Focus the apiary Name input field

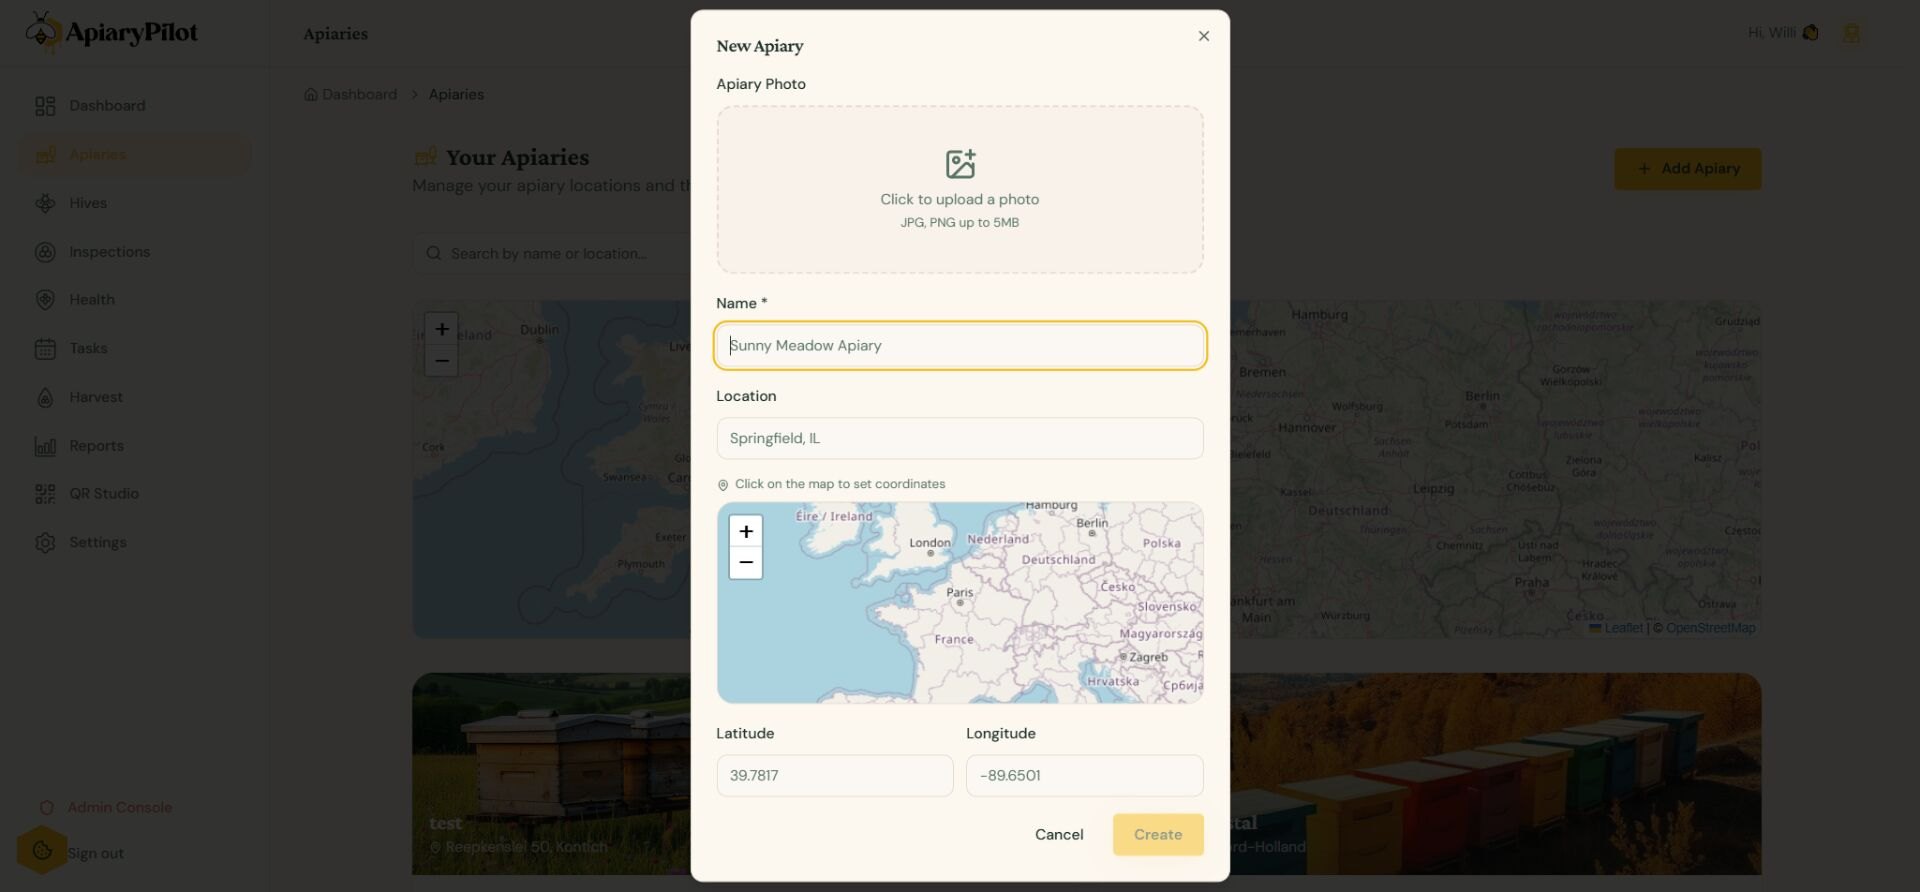click(x=960, y=346)
